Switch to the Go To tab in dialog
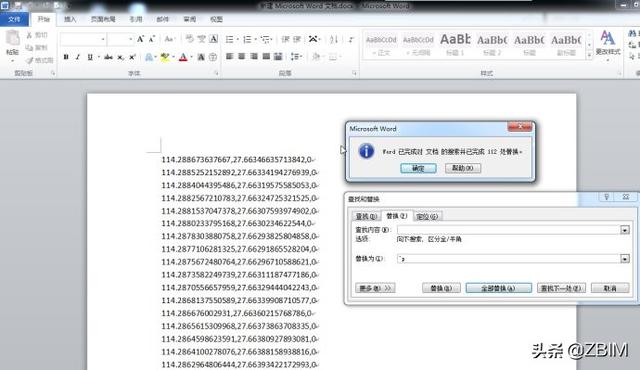 point(427,216)
